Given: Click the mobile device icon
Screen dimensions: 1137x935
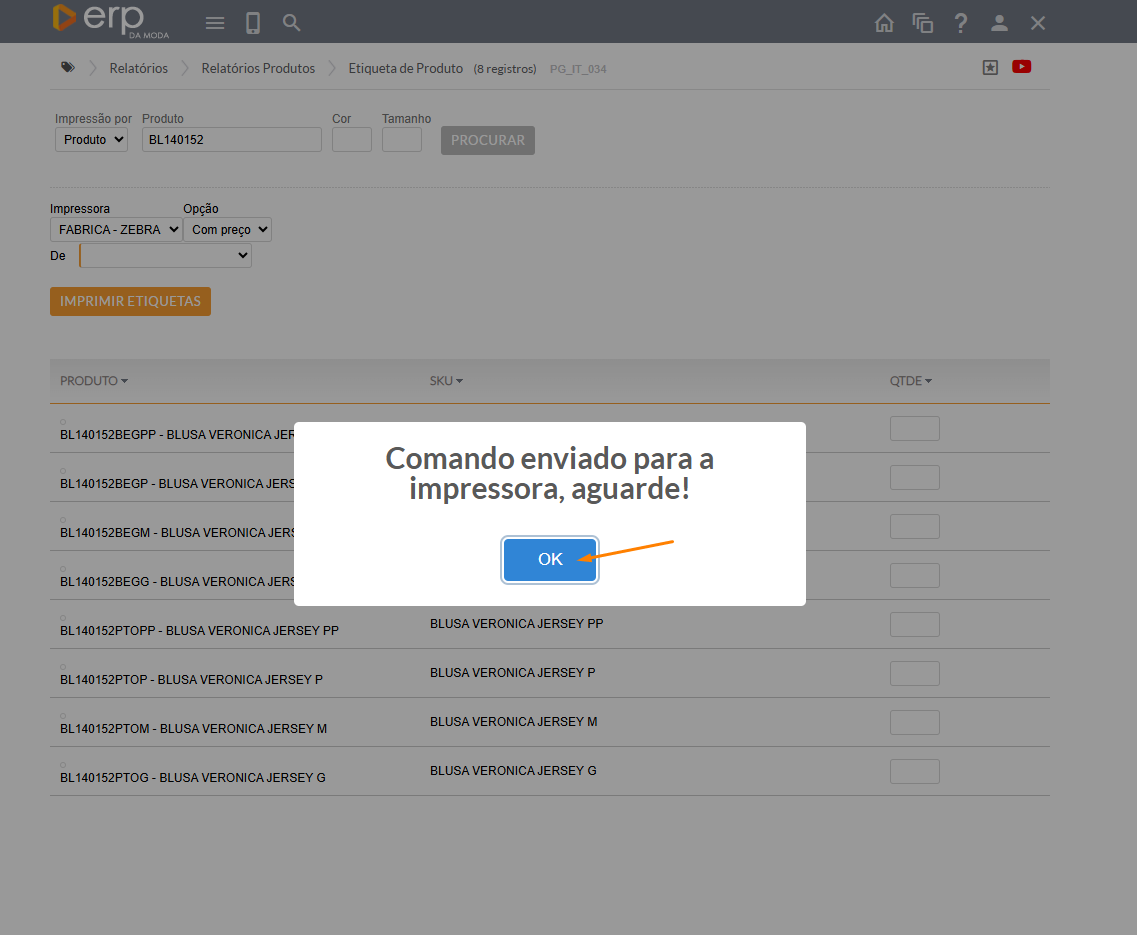Looking at the screenshot, I should 253,23.
